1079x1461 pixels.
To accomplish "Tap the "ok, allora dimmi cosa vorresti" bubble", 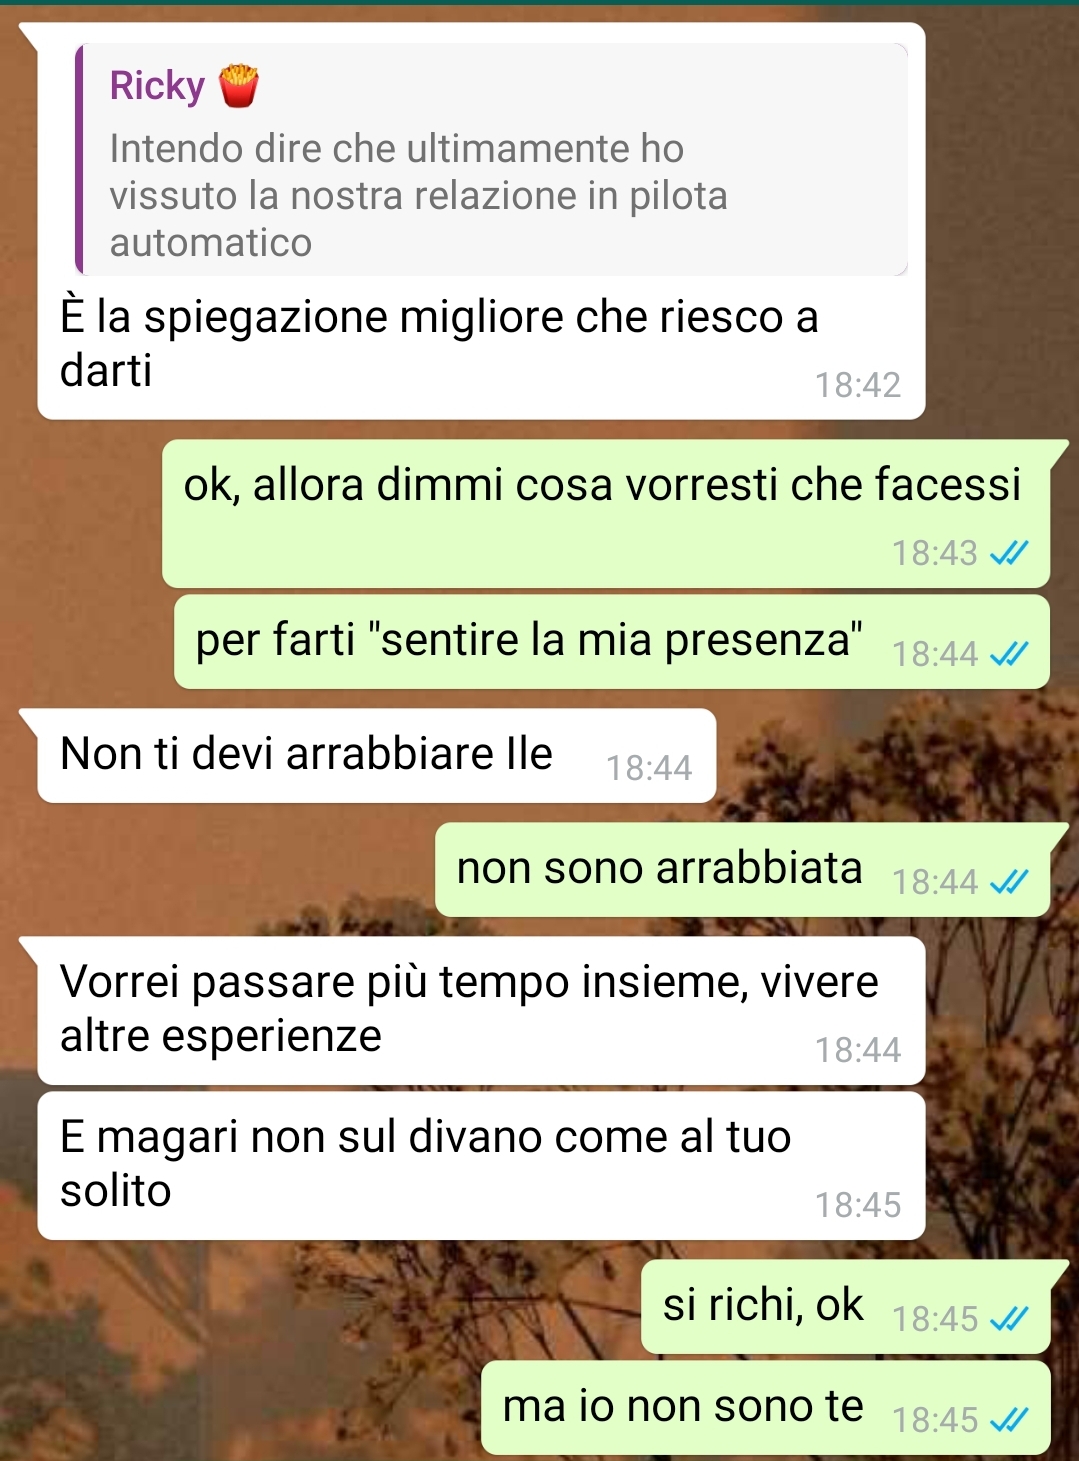I will (606, 514).
